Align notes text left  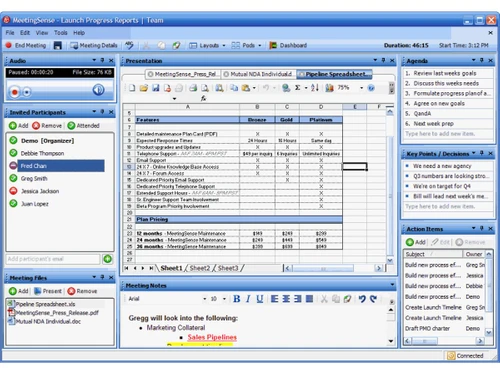pos(274,299)
